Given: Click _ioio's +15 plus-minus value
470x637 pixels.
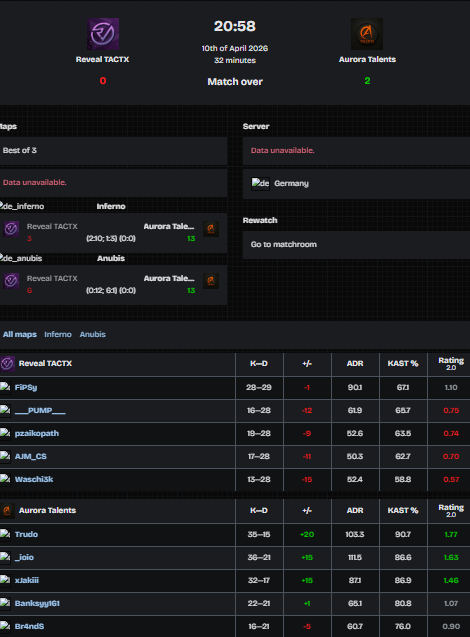Looking at the screenshot, I should (307, 557).
